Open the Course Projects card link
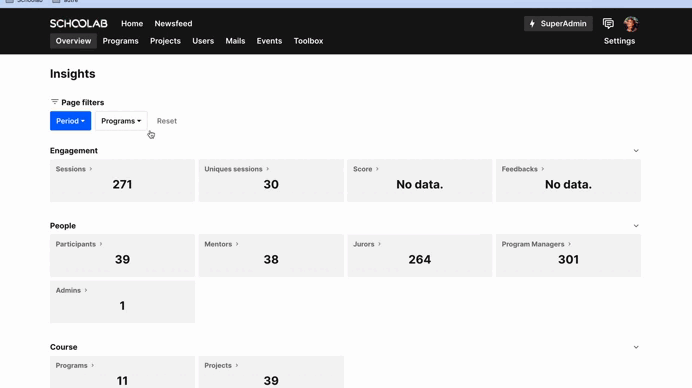Screen dimensions: 692x388 coord(221,365)
